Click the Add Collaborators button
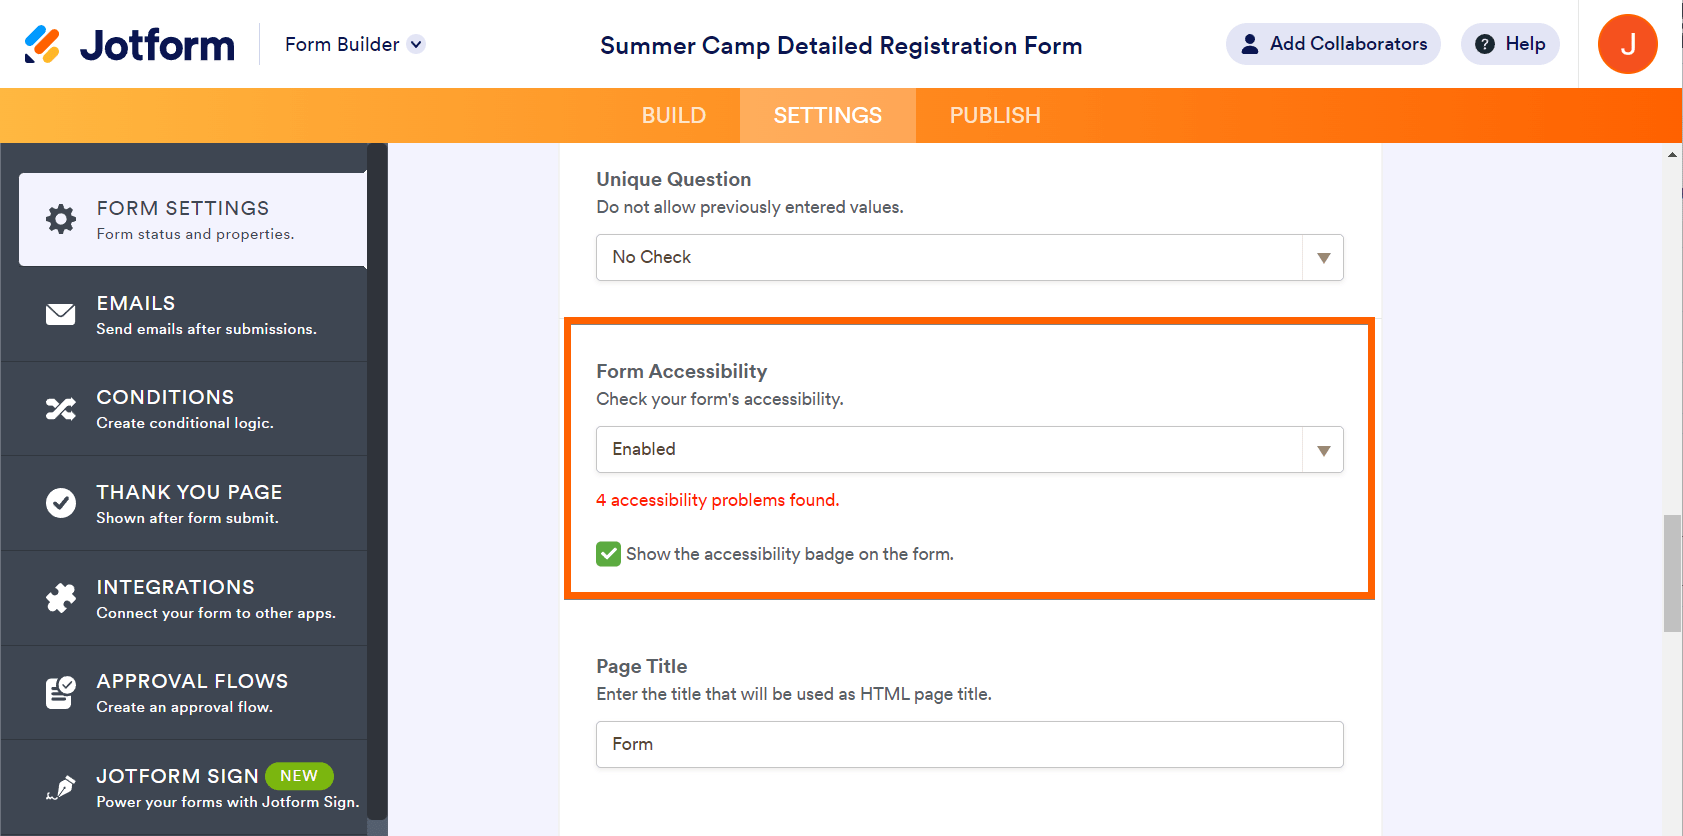This screenshot has height=836, width=1683. [1333, 44]
